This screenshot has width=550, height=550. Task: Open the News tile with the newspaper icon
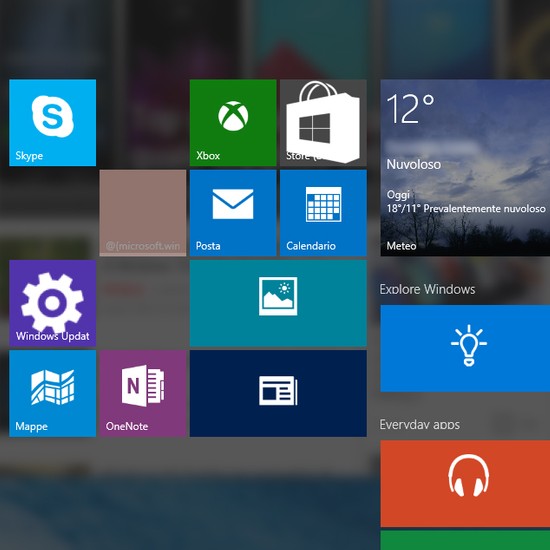click(278, 393)
